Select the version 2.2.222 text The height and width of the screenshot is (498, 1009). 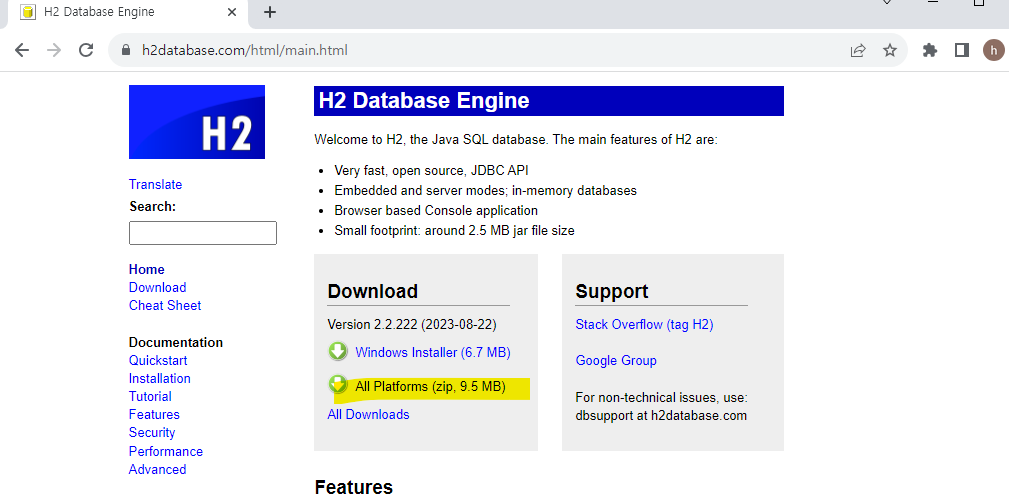412,324
